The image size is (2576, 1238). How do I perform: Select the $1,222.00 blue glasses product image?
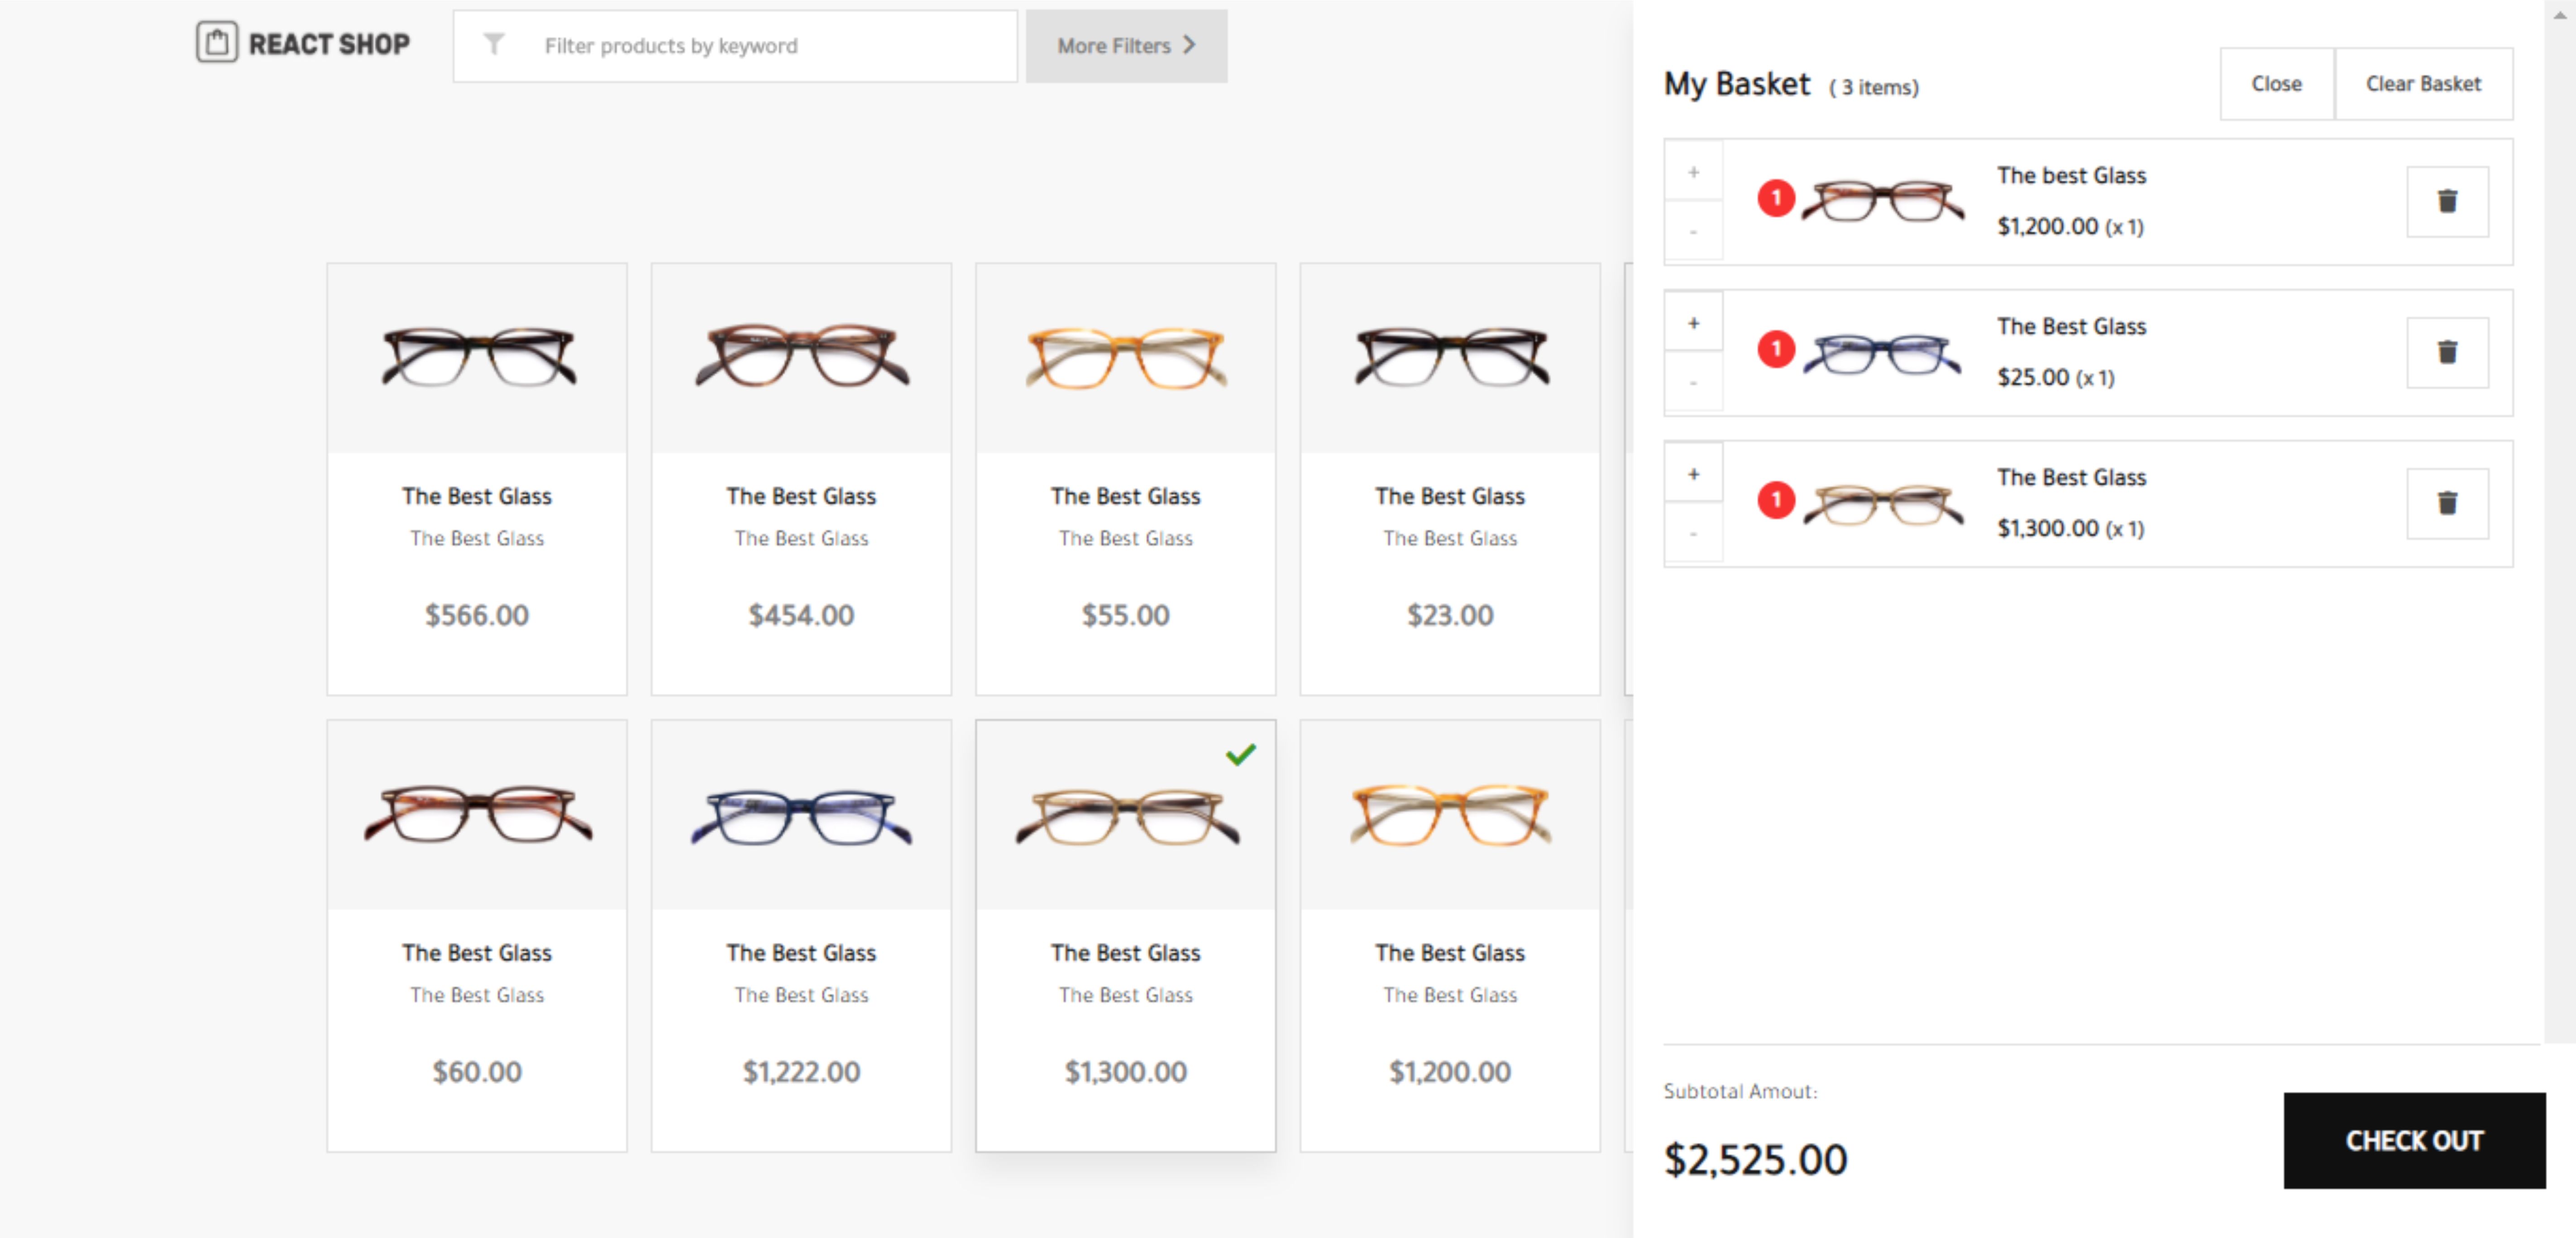(x=801, y=817)
